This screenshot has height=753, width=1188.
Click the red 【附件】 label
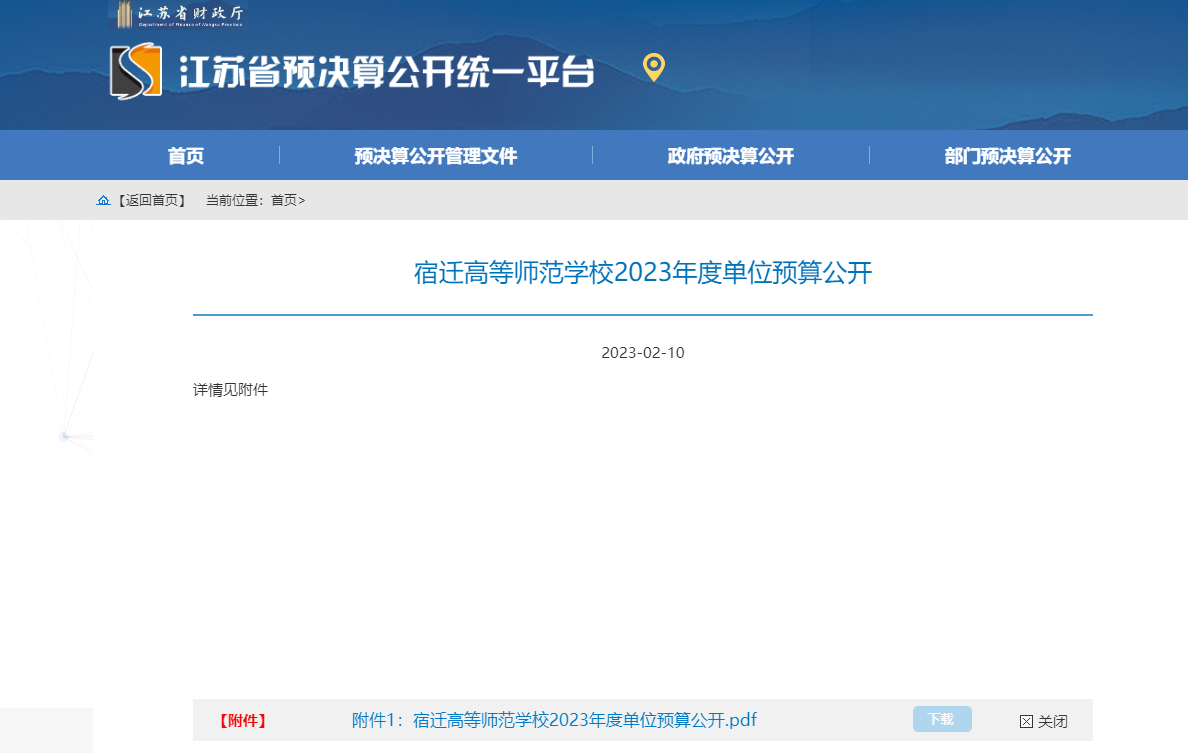(x=242, y=721)
